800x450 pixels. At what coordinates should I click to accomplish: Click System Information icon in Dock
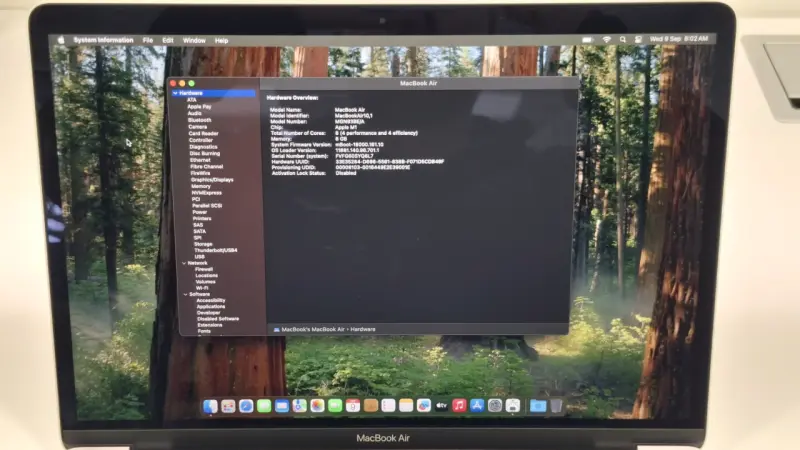[513, 406]
